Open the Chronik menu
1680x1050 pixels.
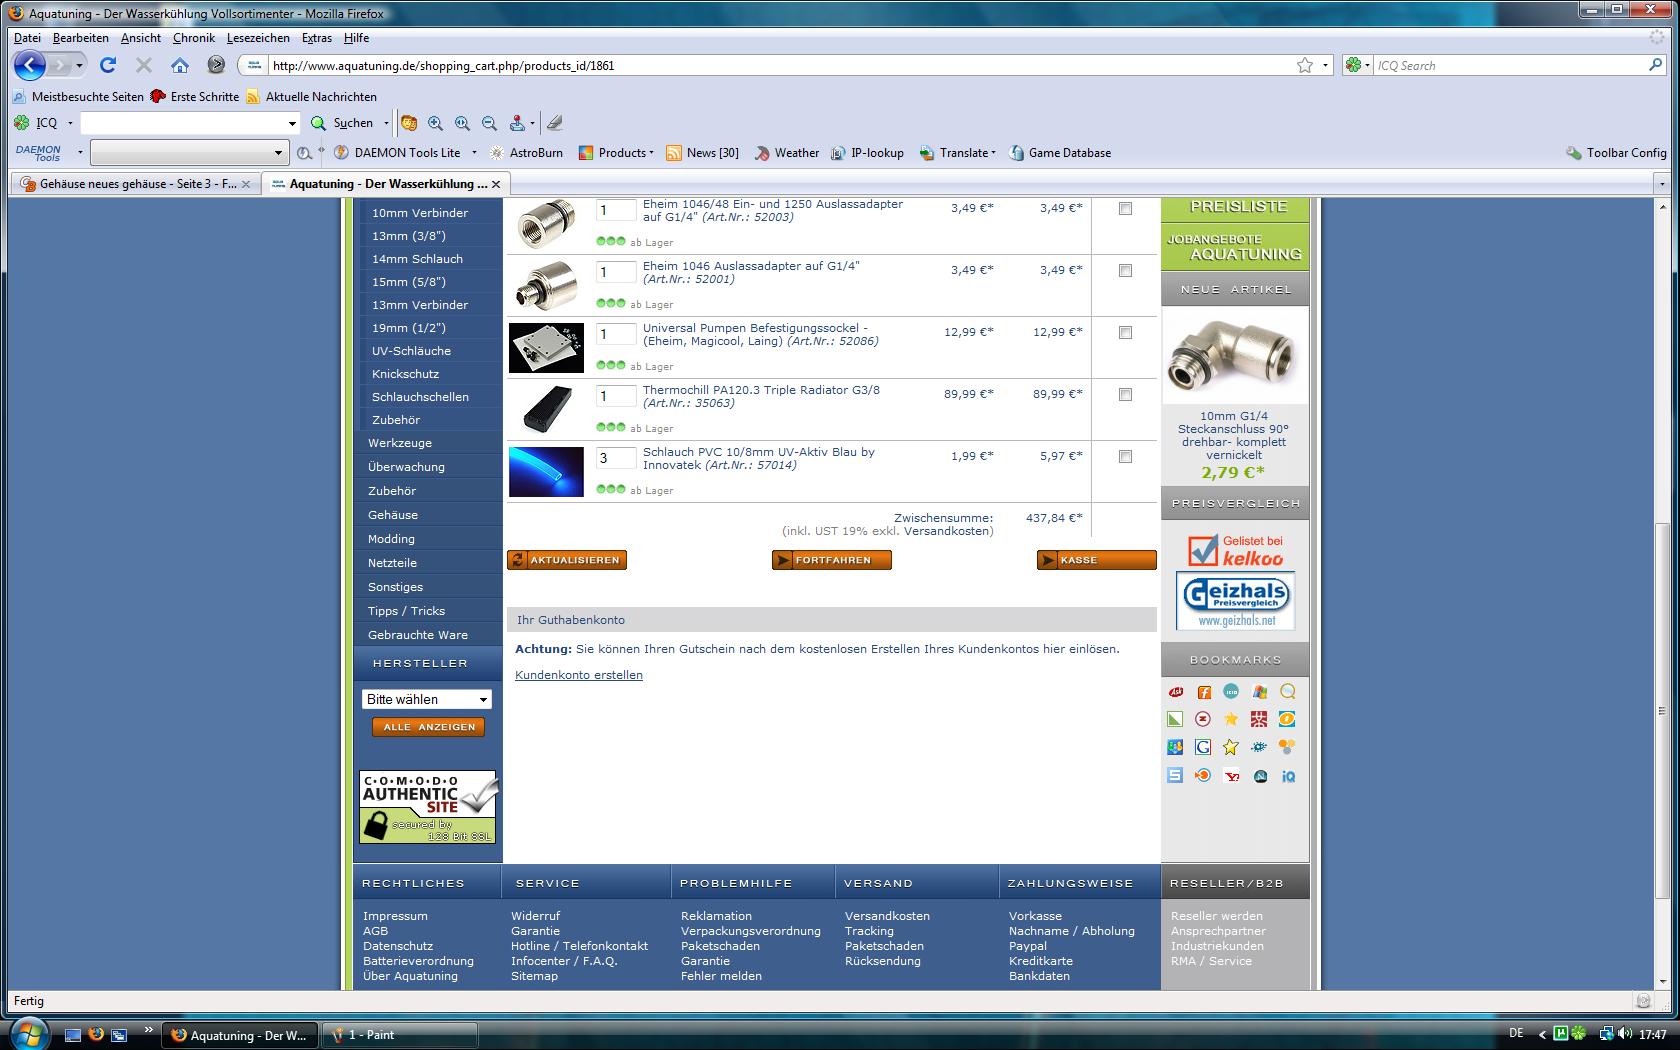click(193, 38)
